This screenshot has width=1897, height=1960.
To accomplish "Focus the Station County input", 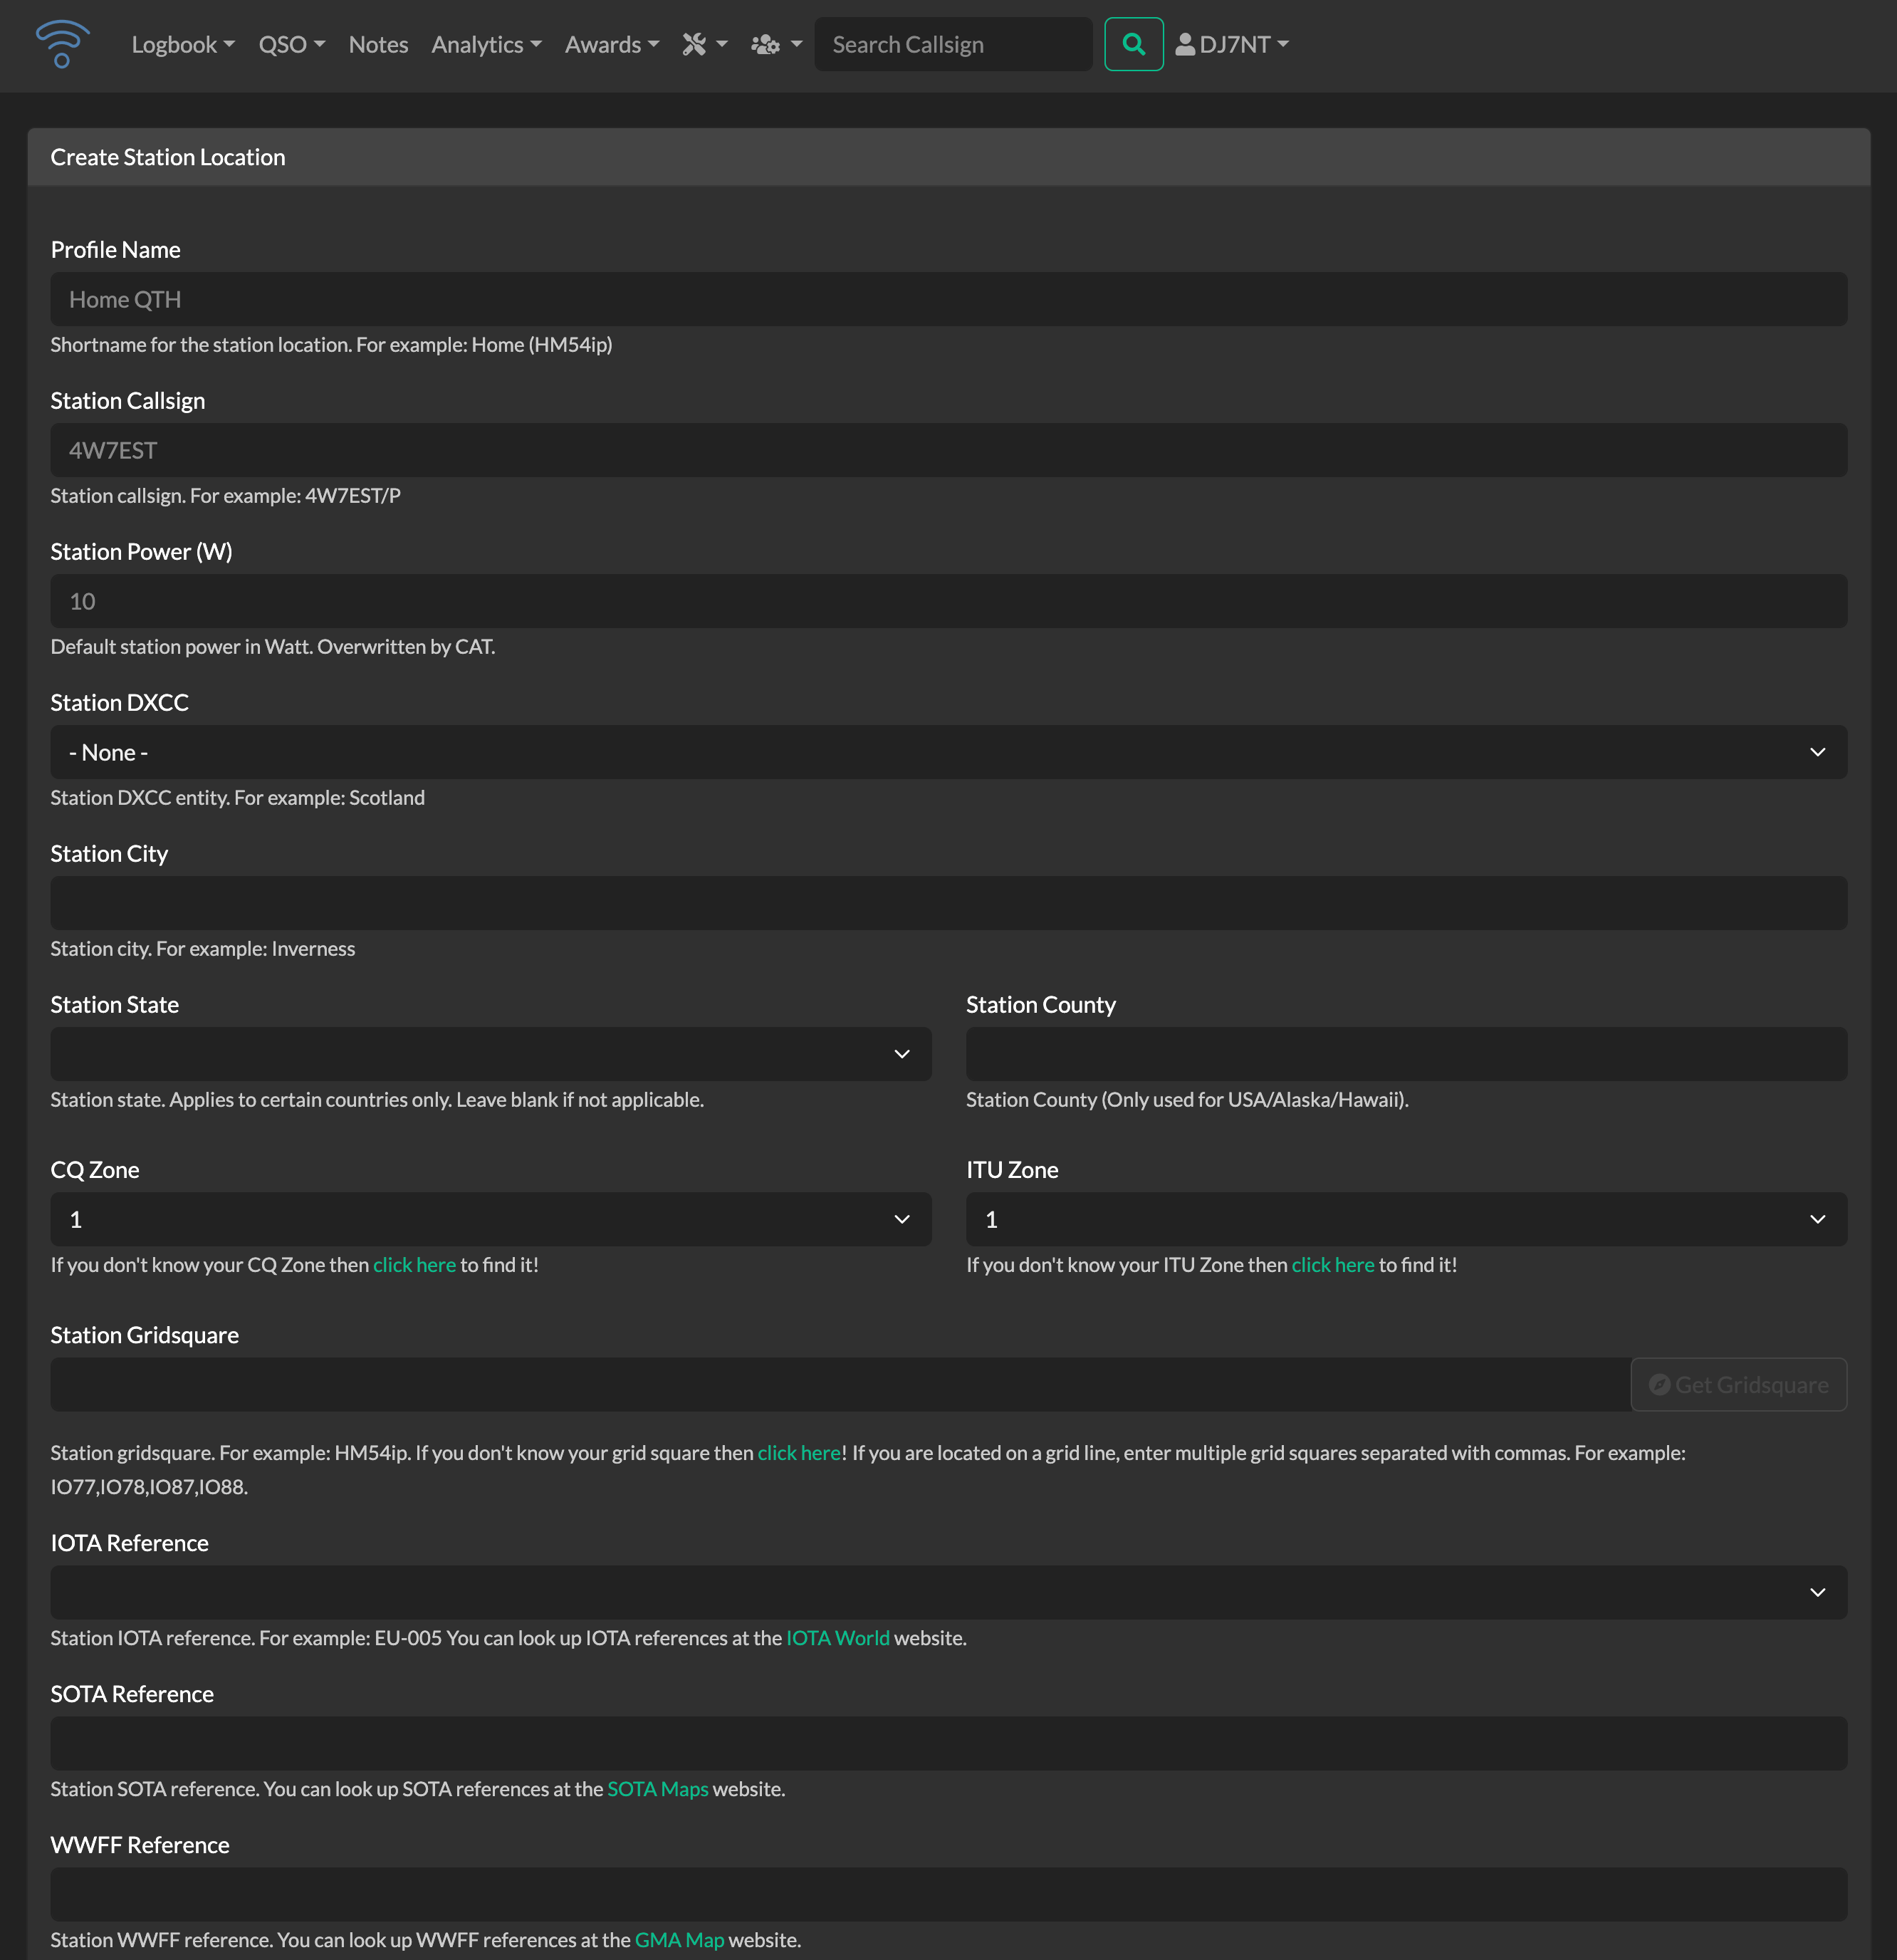I will pyautogui.click(x=1406, y=1054).
